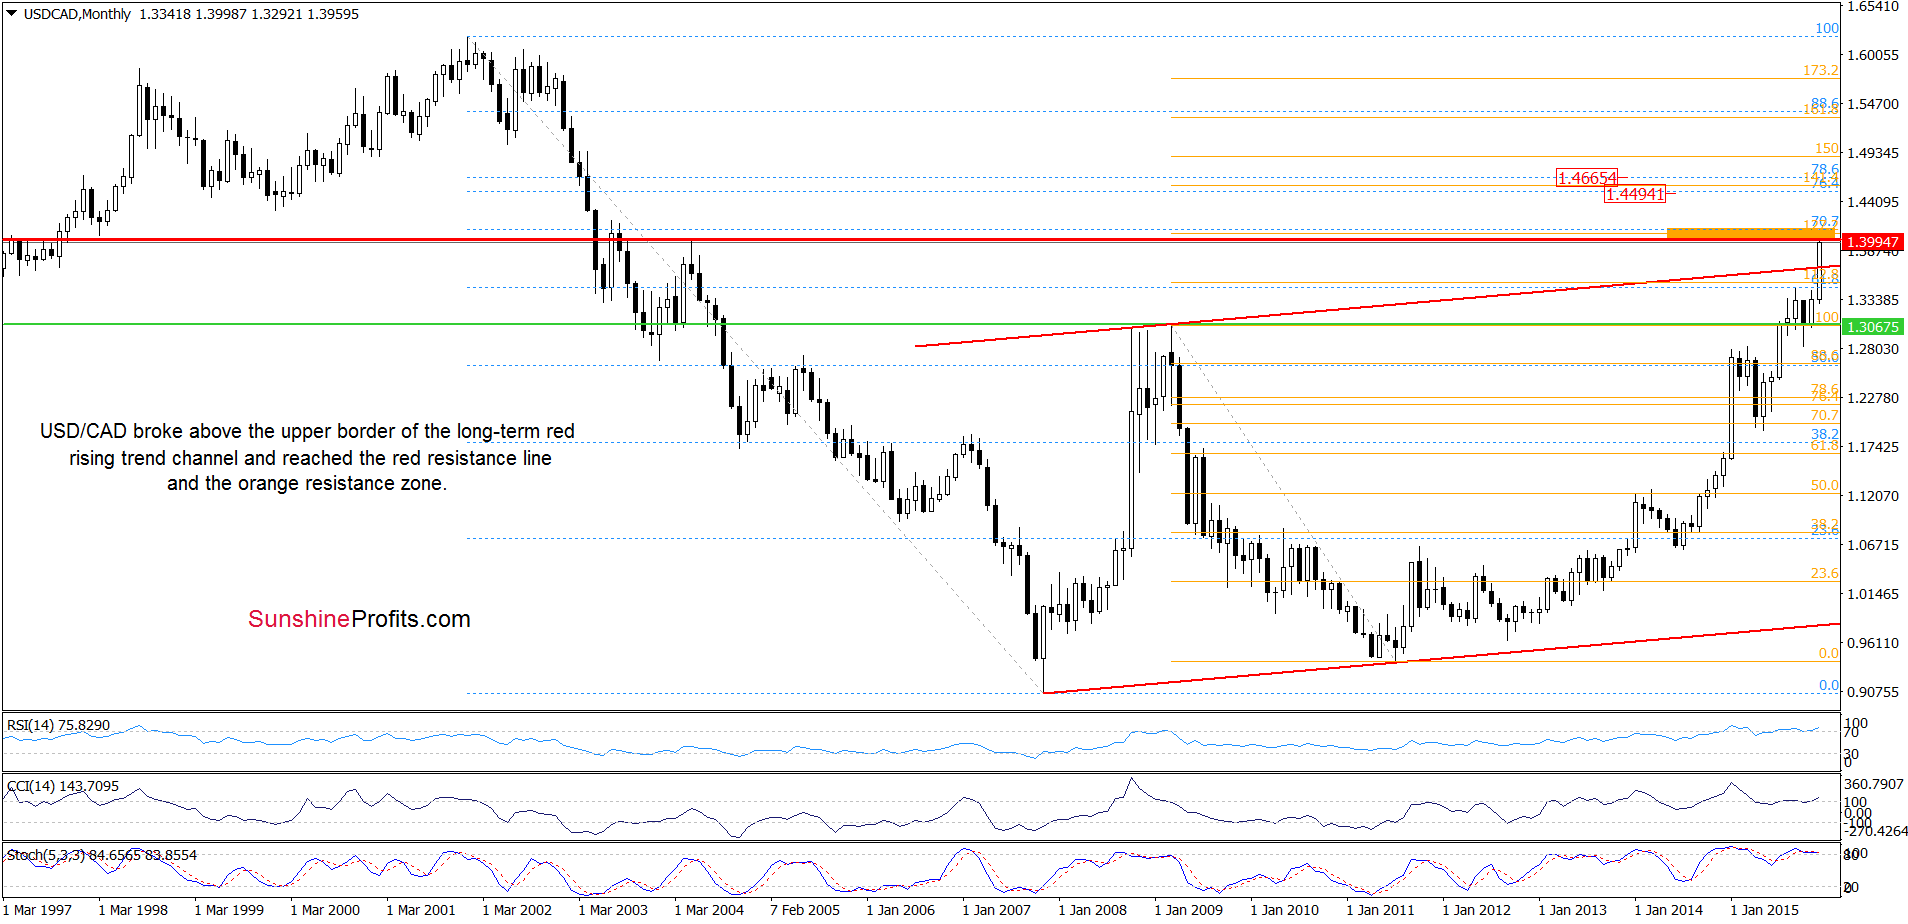Click the chart menu triangle beside USDCAD,Monthly
The width and height of the screenshot is (1908, 924).
(x=12, y=14)
